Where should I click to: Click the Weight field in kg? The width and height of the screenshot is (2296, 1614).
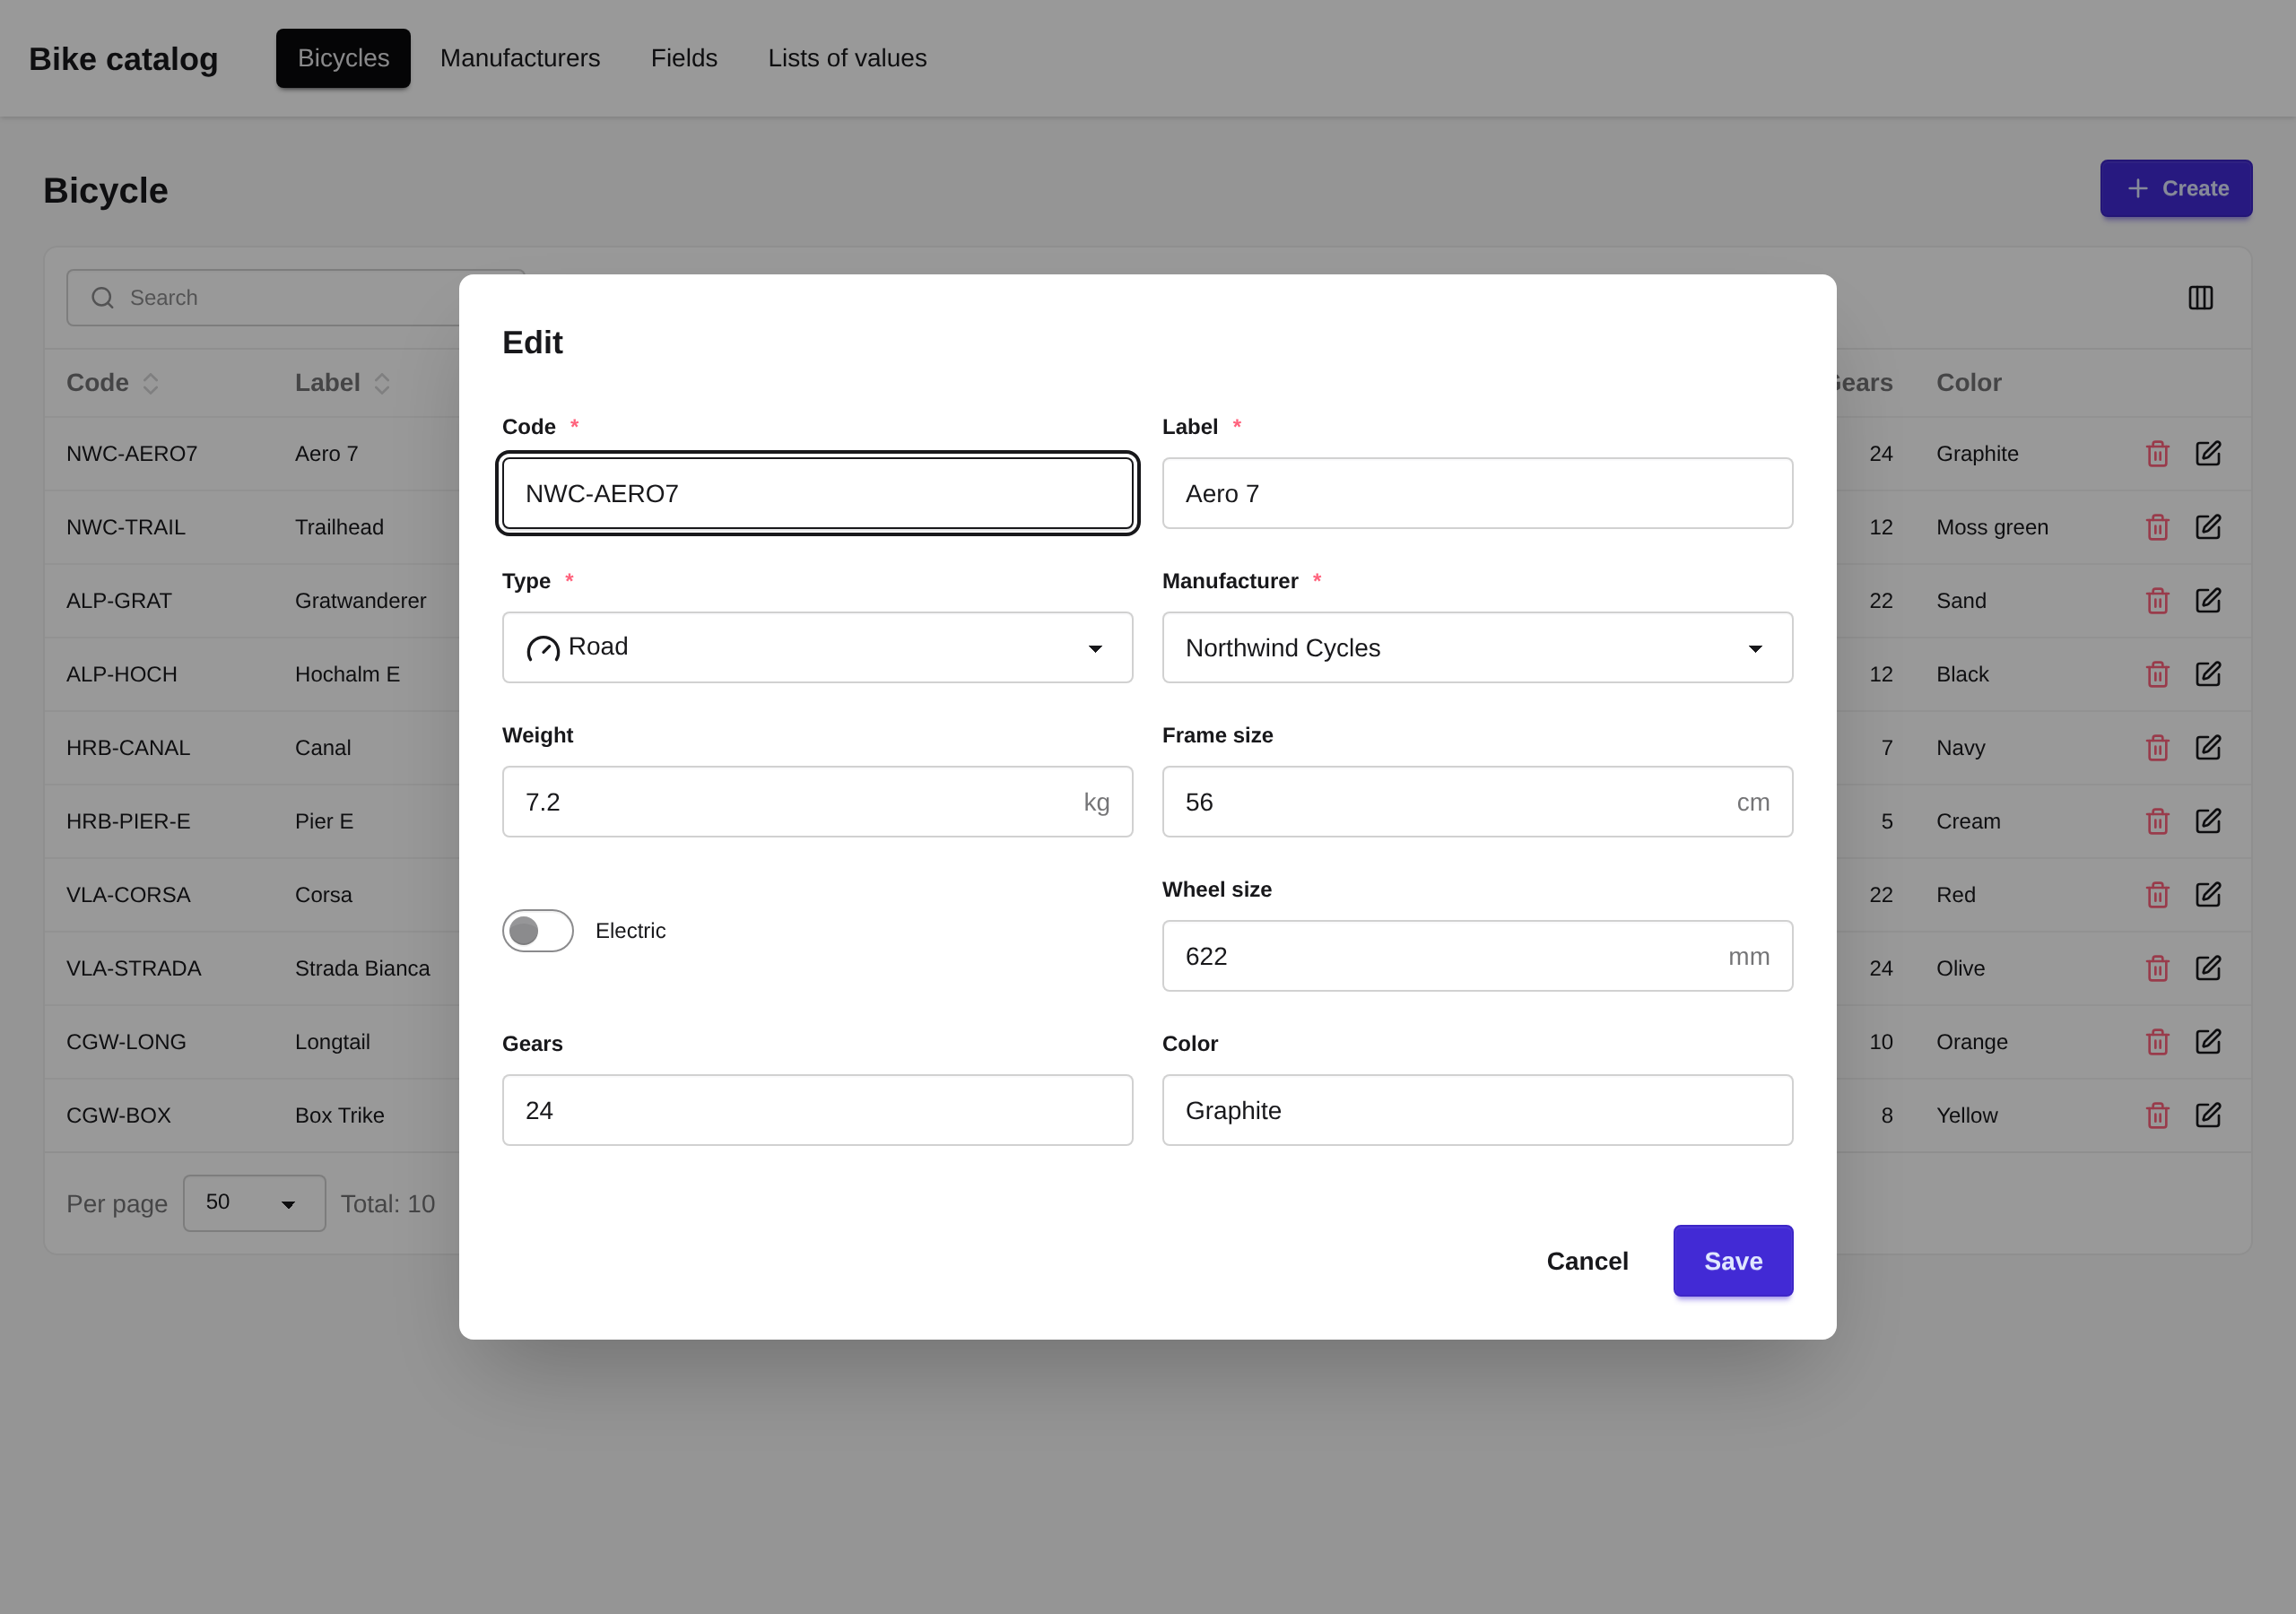point(817,802)
